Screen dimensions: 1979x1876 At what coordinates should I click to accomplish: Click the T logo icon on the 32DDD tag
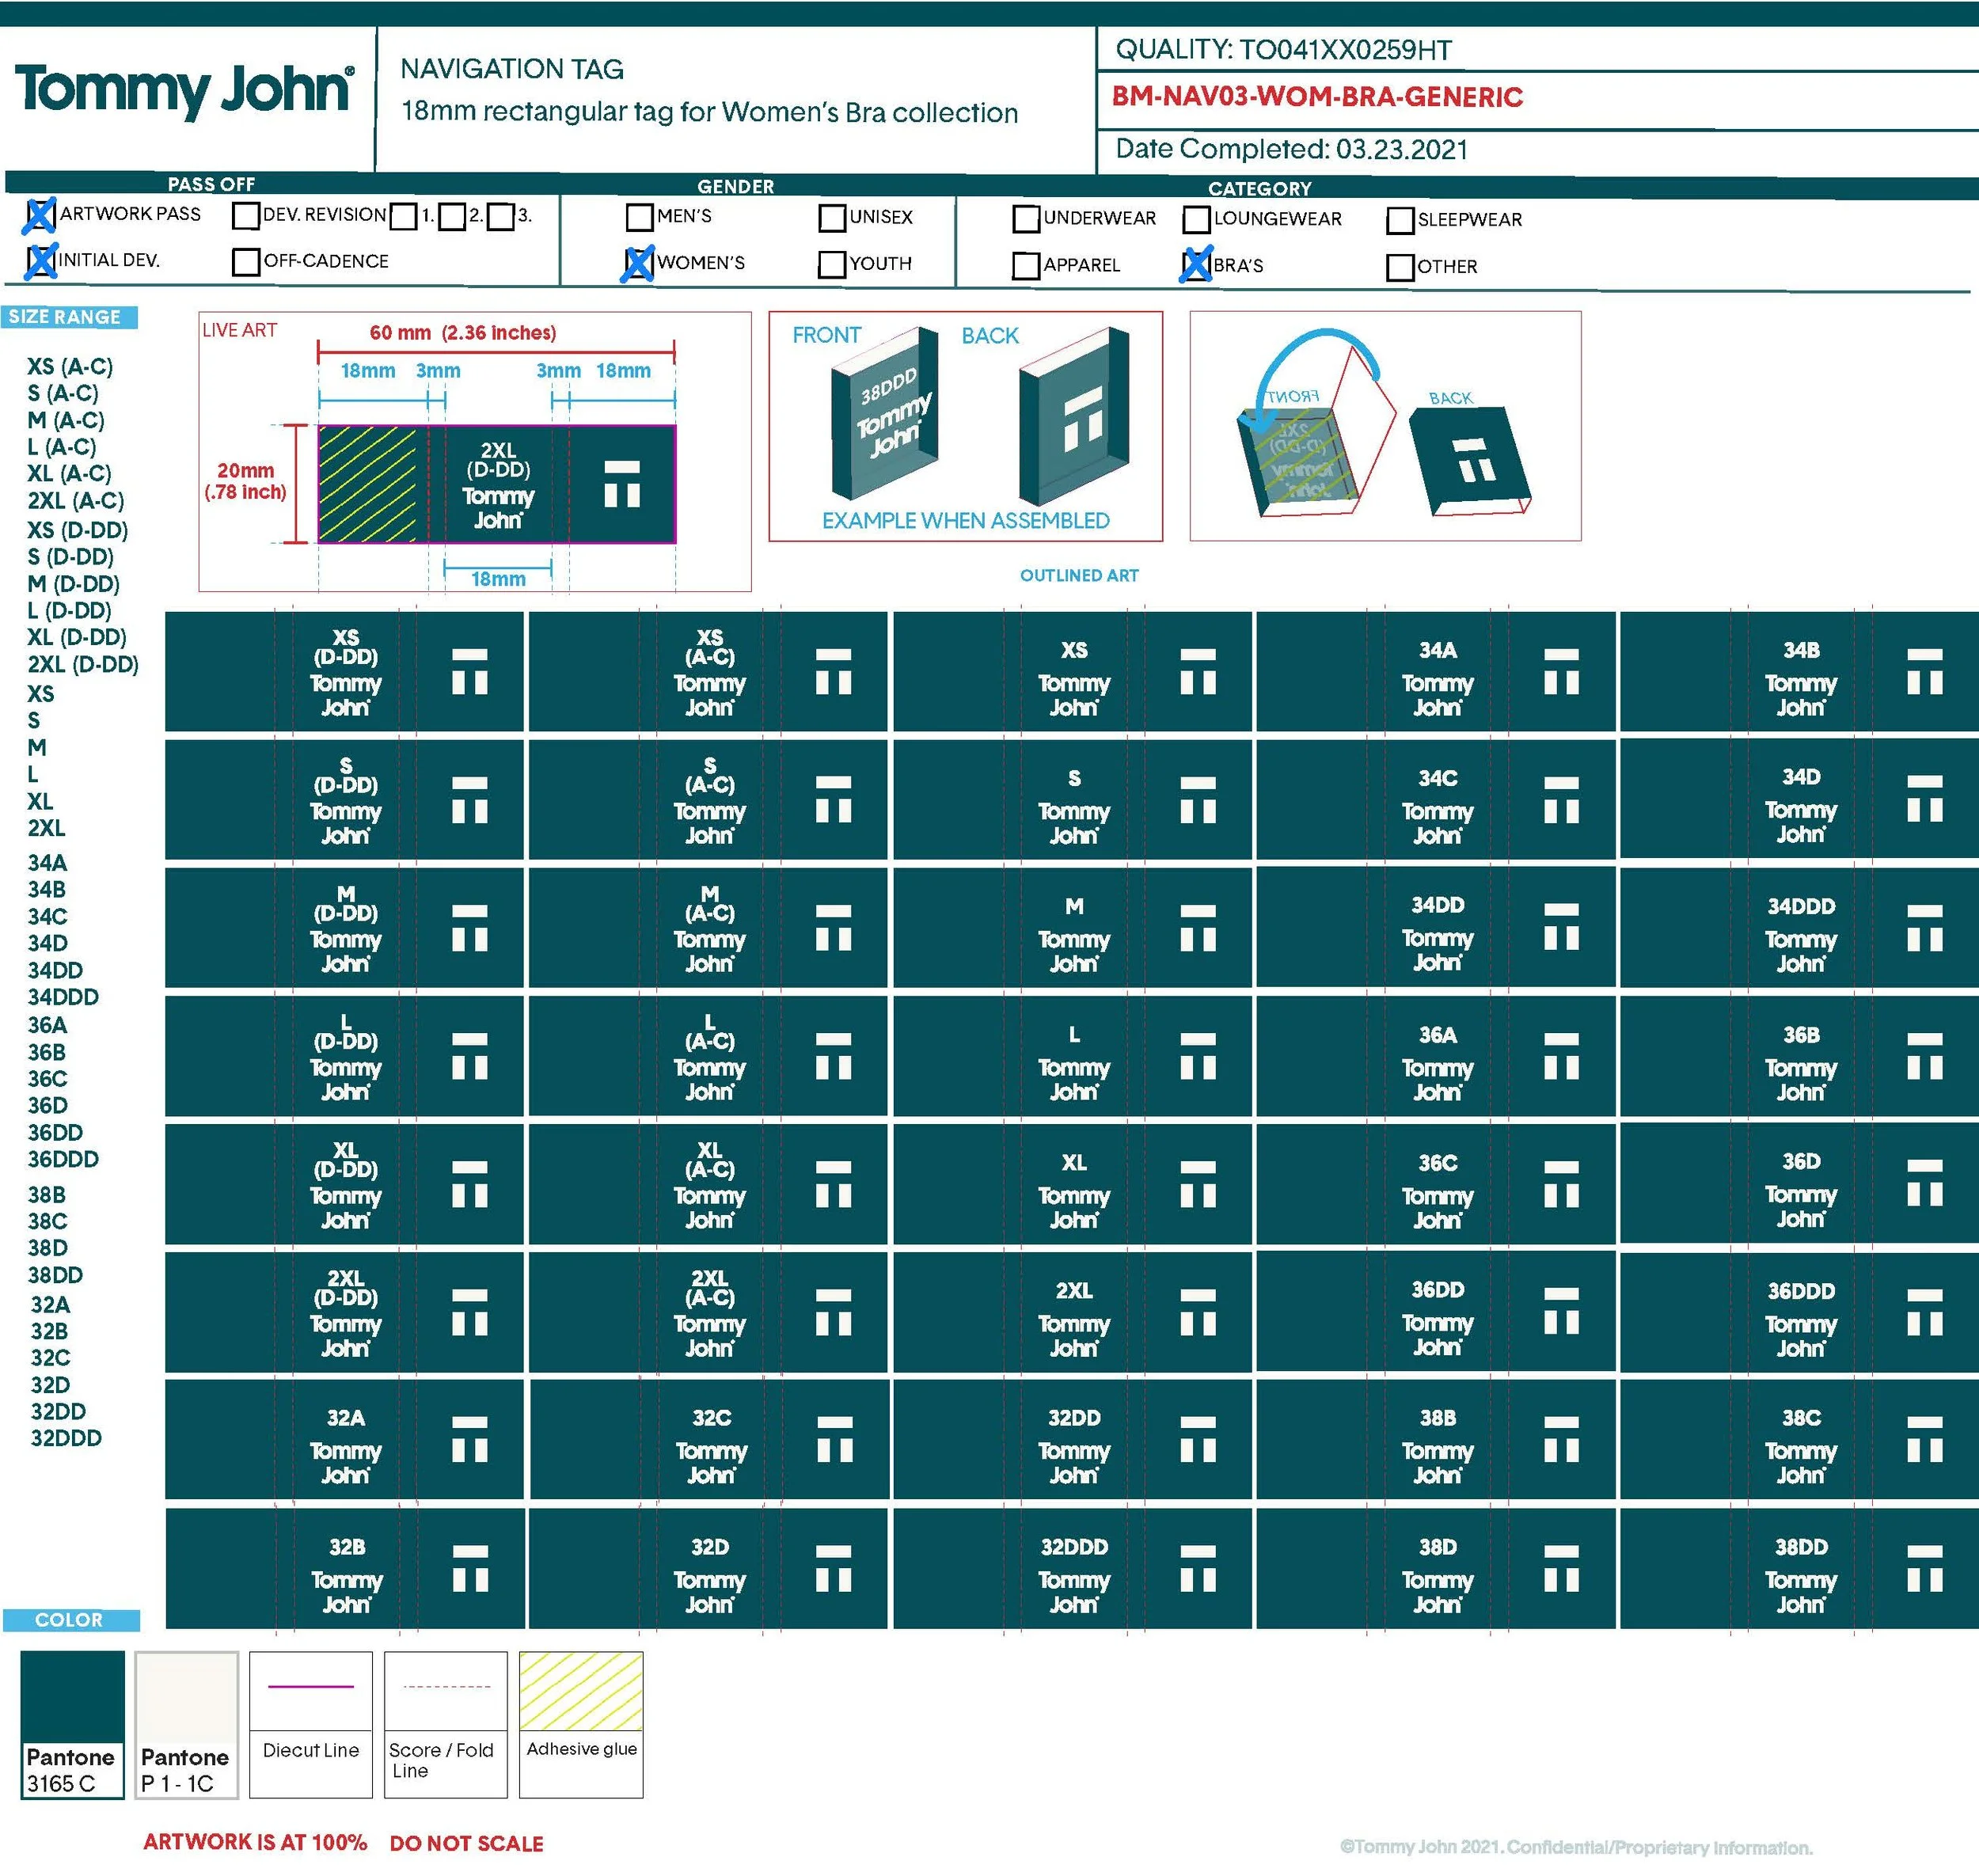tap(1198, 1567)
